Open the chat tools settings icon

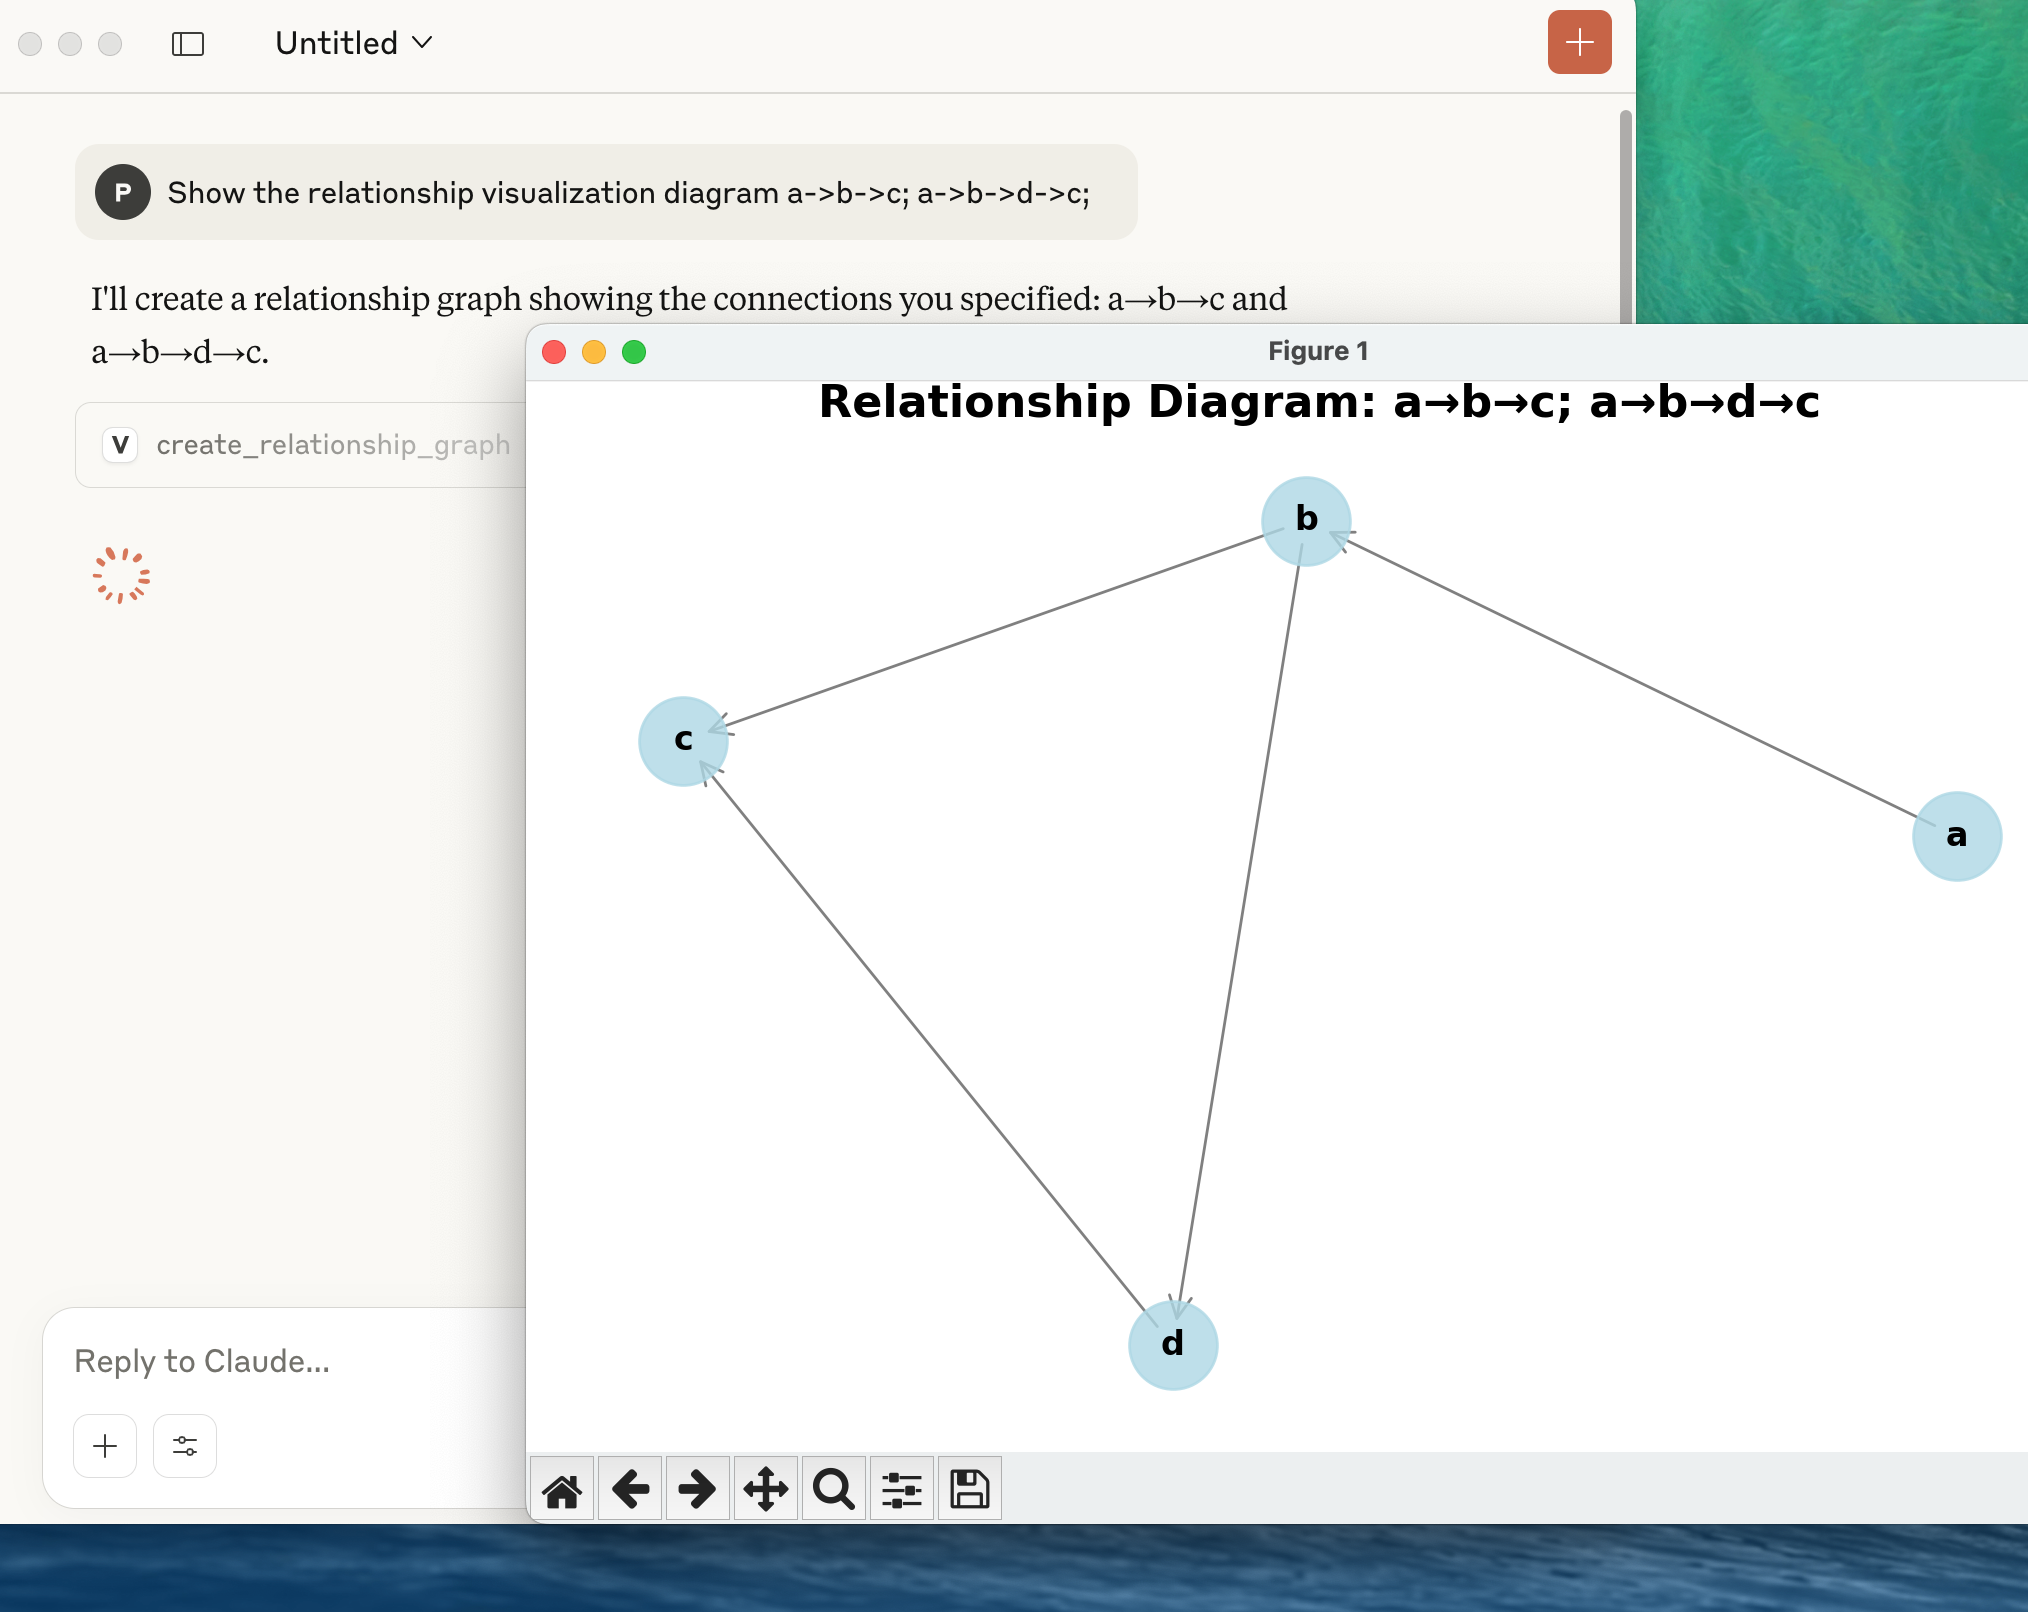[x=185, y=1446]
